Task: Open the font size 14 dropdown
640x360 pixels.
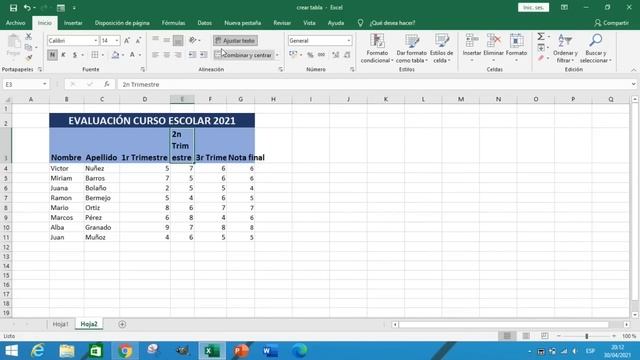Action: (117, 40)
